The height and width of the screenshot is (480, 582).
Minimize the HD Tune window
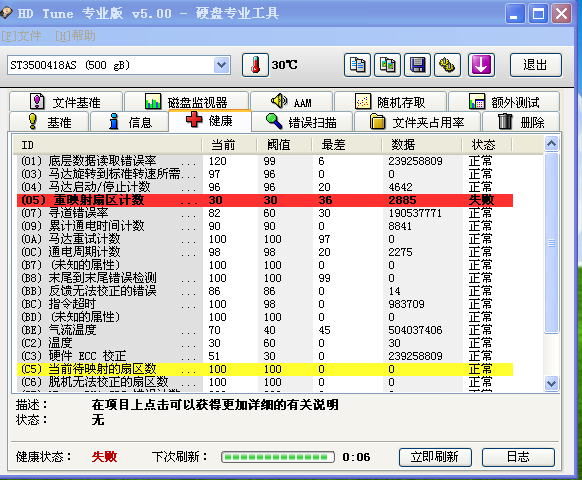[514, 14]
